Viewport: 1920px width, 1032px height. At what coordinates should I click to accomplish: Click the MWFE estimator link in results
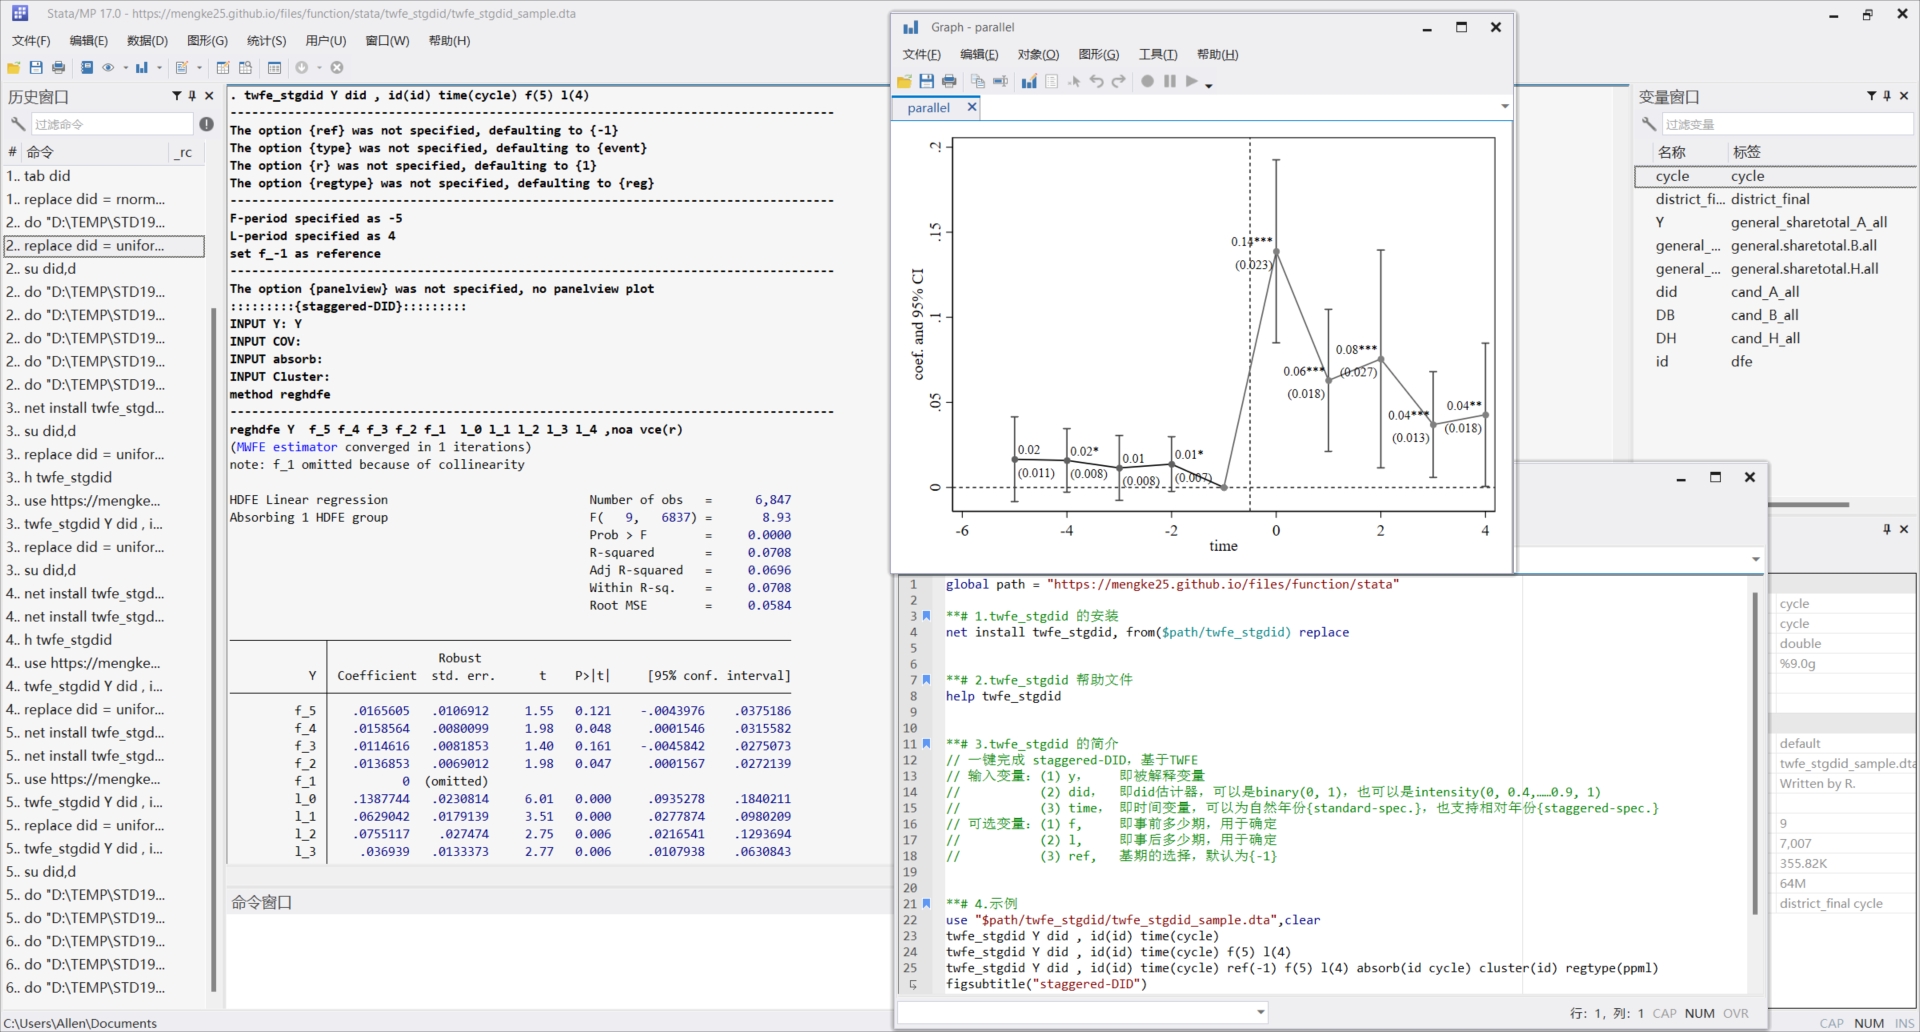[x=287, y=447]
